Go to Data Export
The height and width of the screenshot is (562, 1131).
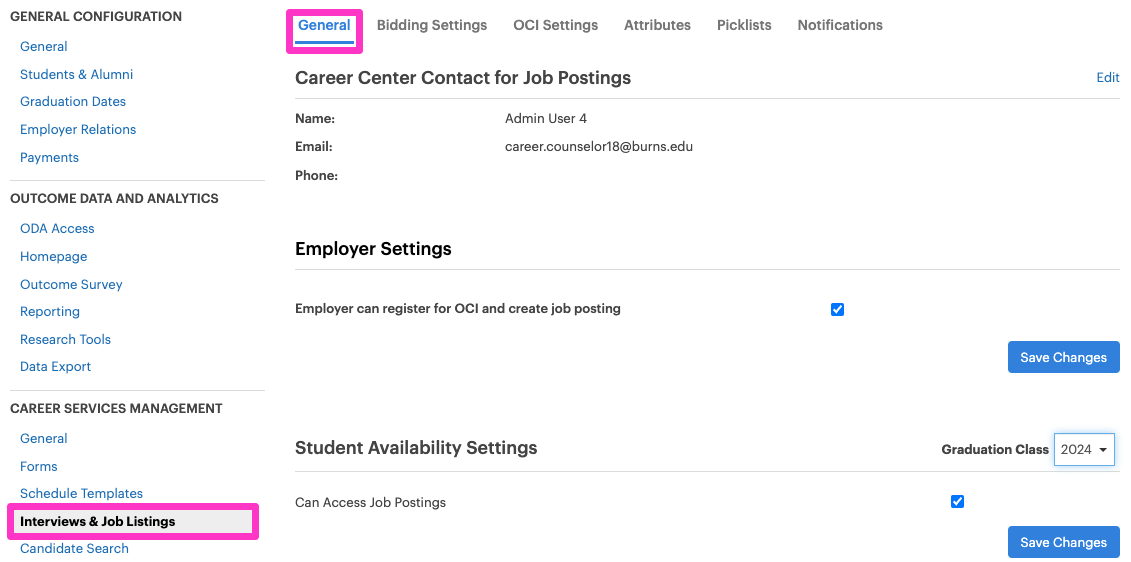[56, 366]
